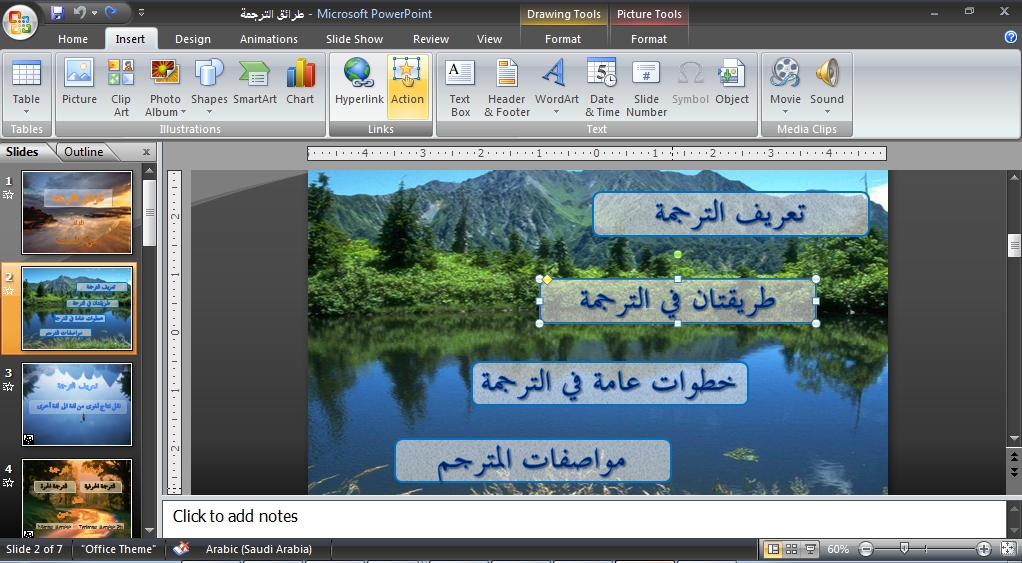This screenshot has width=1022, height=563.
Task: Expand the Movie dropdown arrow
Action: tap(785, 112)
